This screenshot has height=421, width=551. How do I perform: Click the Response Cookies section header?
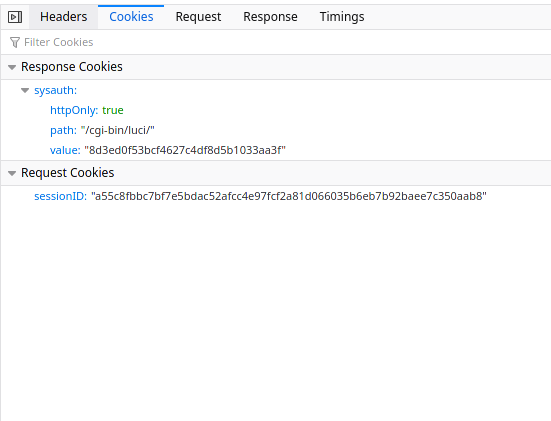click(x=276, y=67)
